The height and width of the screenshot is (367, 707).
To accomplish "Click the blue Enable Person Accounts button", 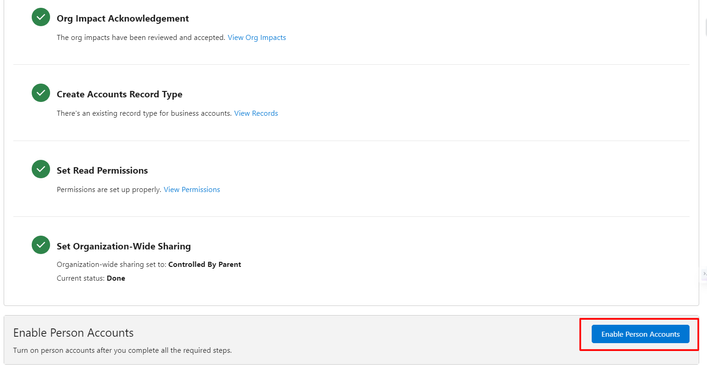I will 640,334.
